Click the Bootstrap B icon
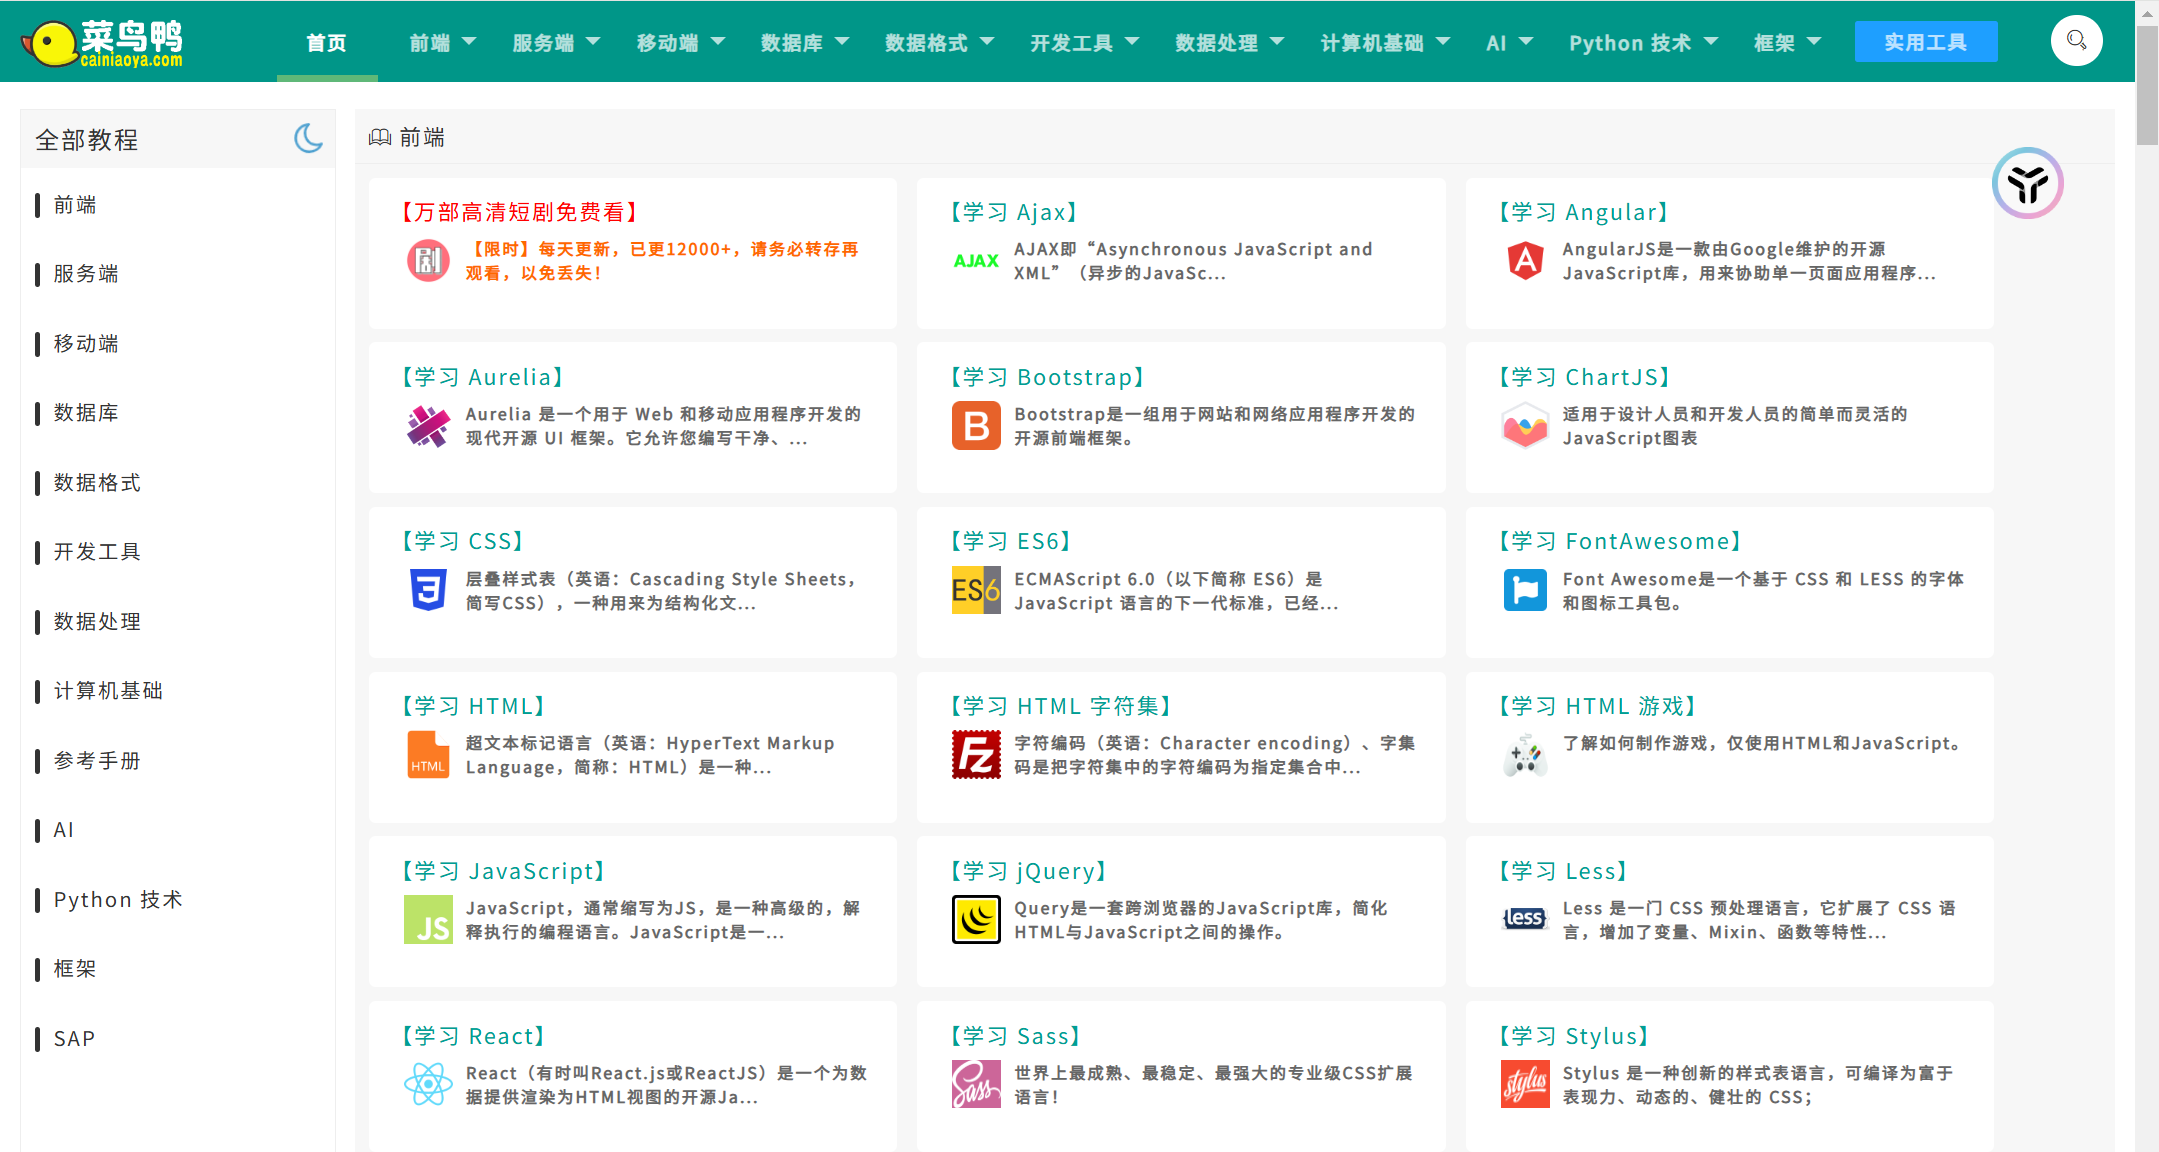 click(x=976, y=426)
